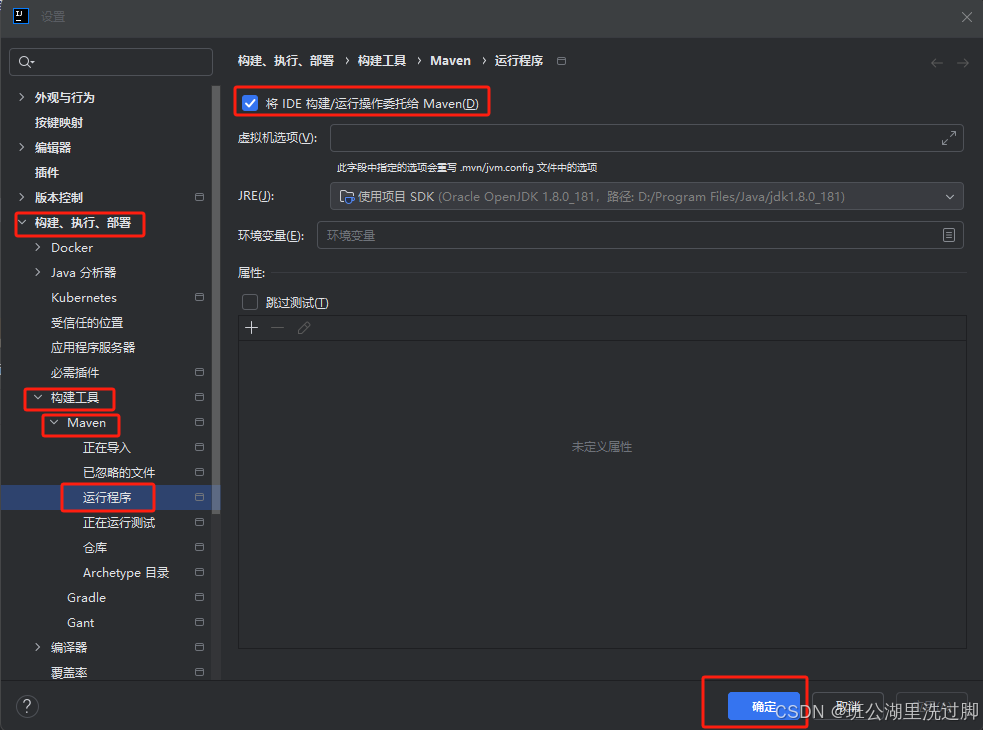Open the JRE project SDK dropdown
Screen dimensions: 983x730
(646, 196)
